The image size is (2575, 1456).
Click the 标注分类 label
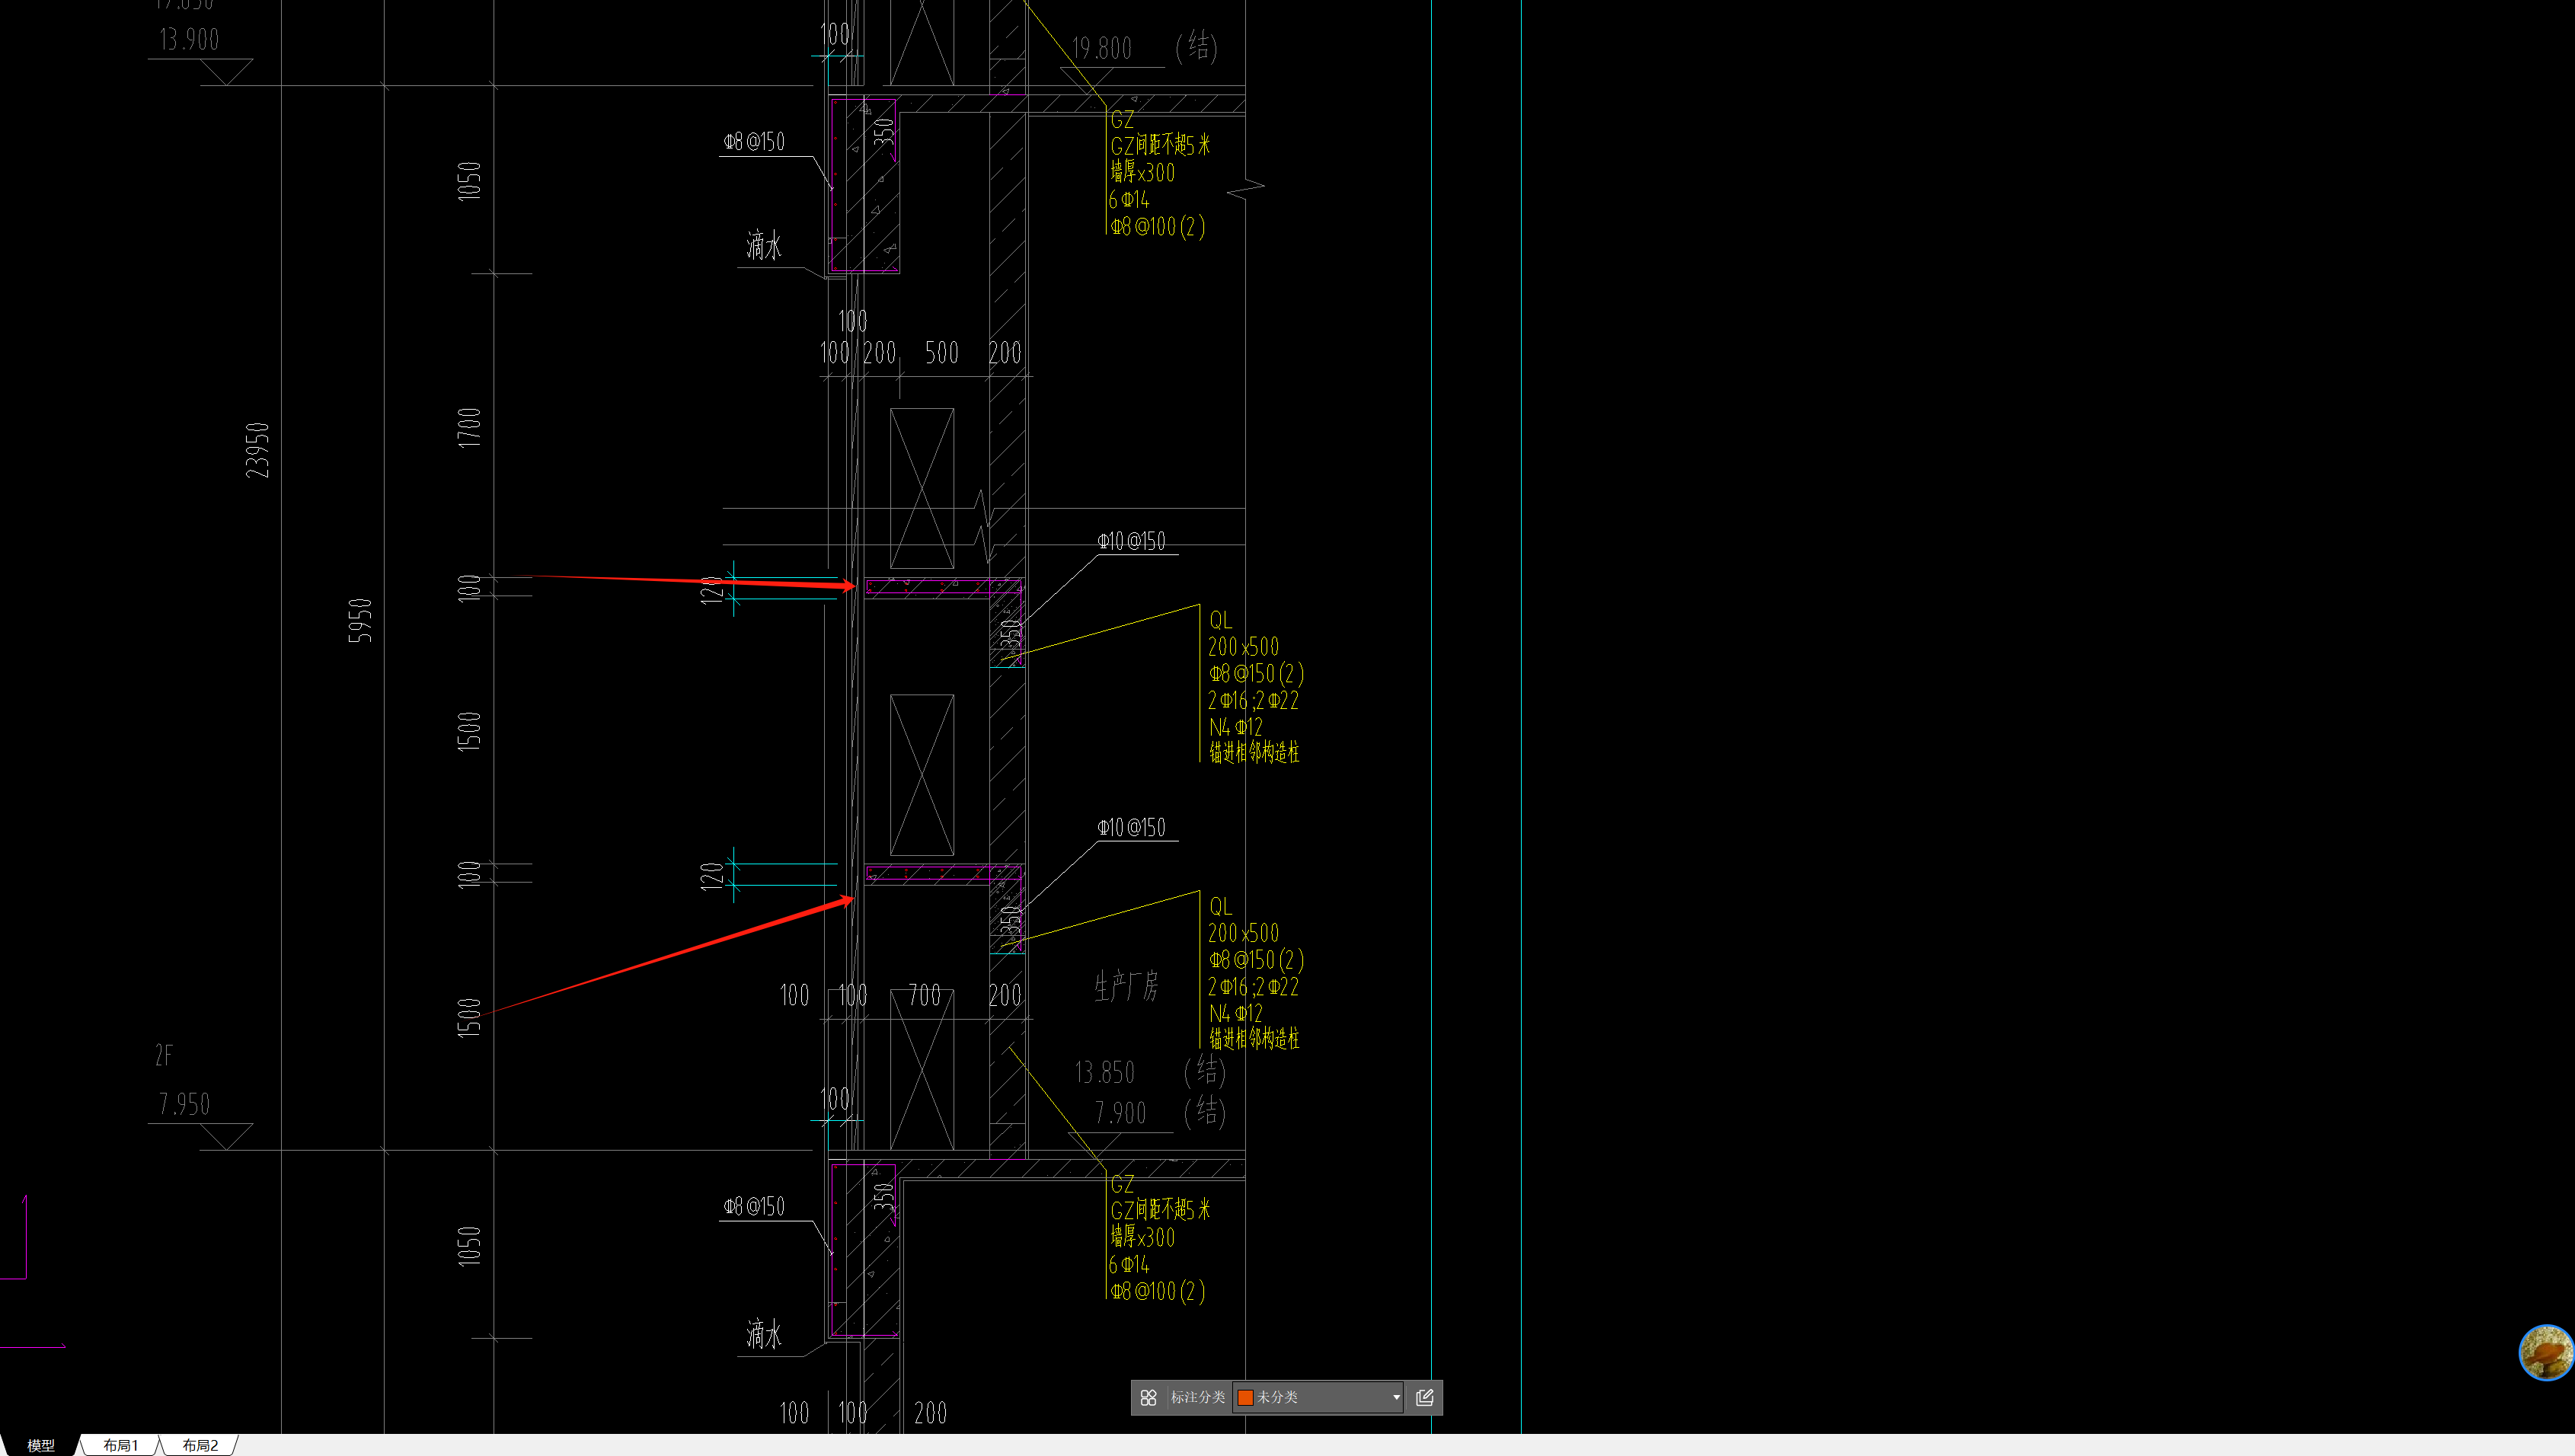pyautogui.click(x=1197, y=1397)
